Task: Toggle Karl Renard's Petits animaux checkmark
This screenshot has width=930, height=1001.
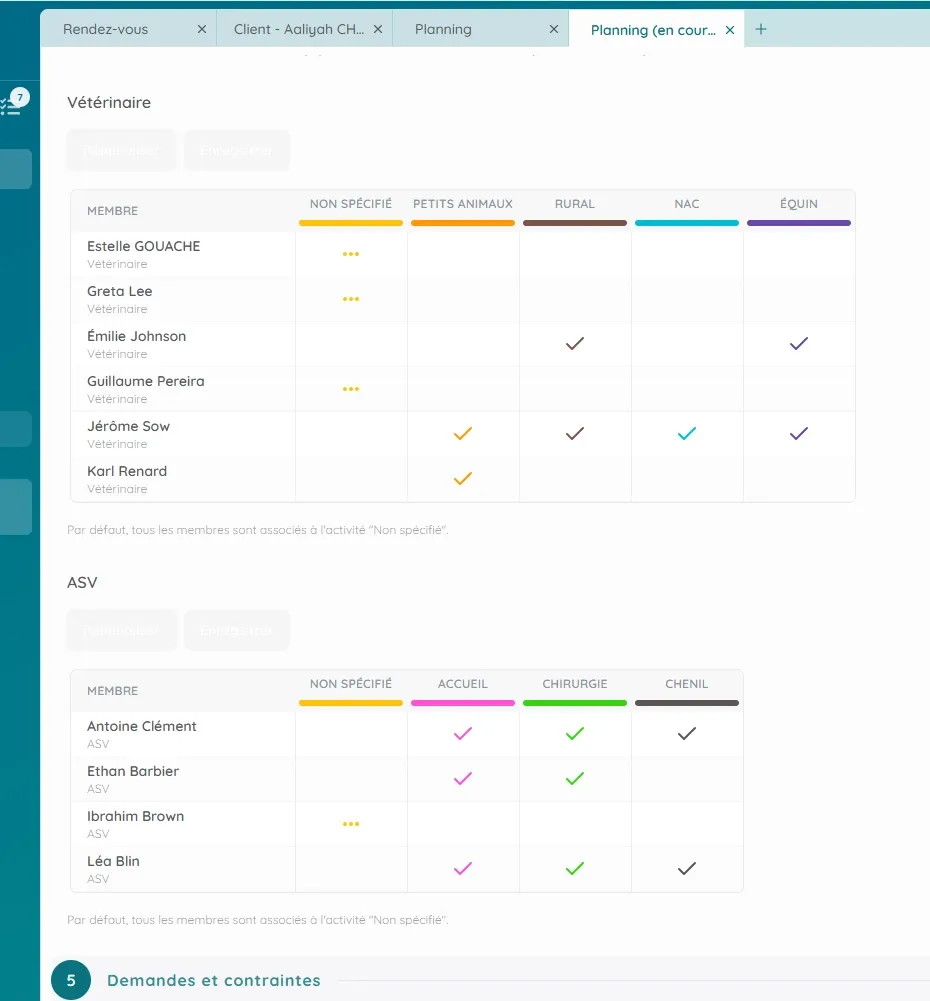Action: coord(462,478)
